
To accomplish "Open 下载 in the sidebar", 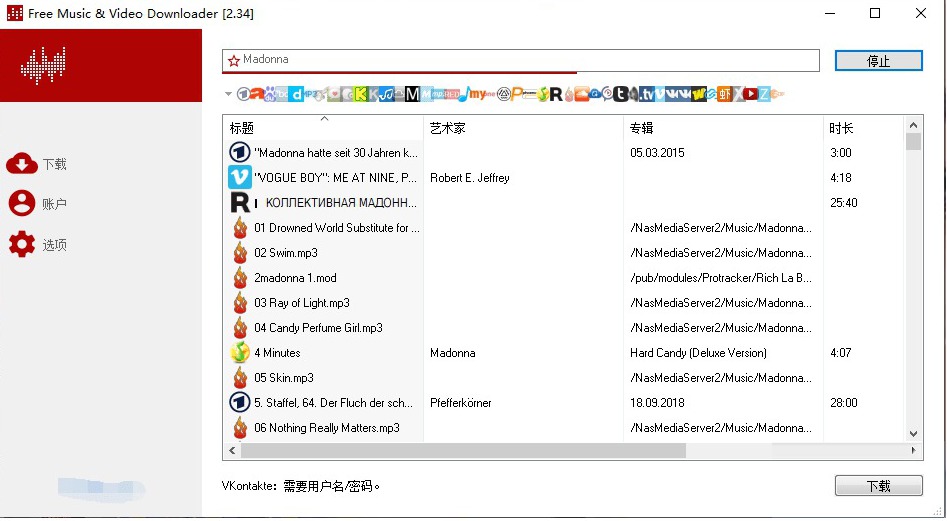I will 54,164.
